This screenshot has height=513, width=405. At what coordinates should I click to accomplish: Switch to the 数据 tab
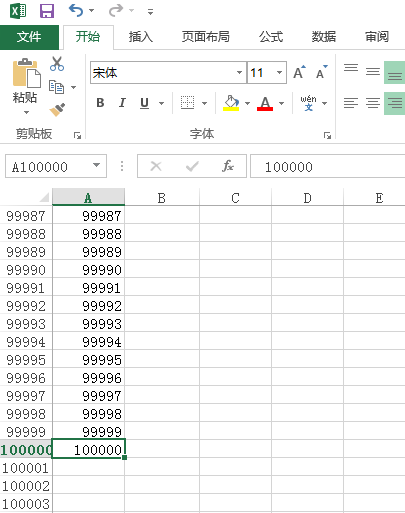point(324,37)
